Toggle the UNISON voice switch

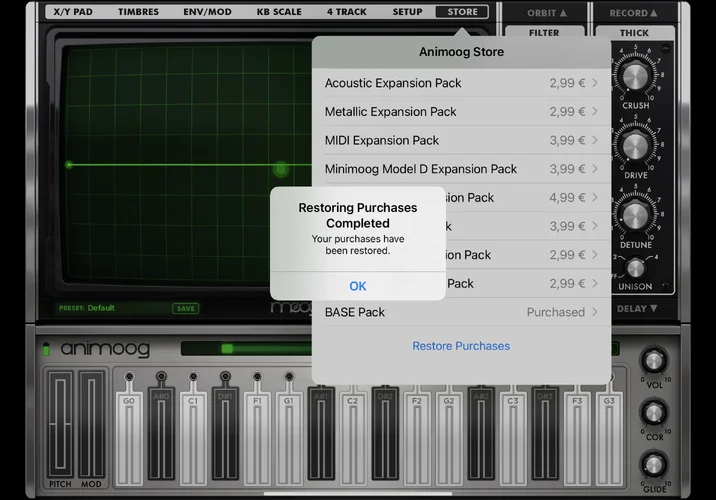(635, 268)
